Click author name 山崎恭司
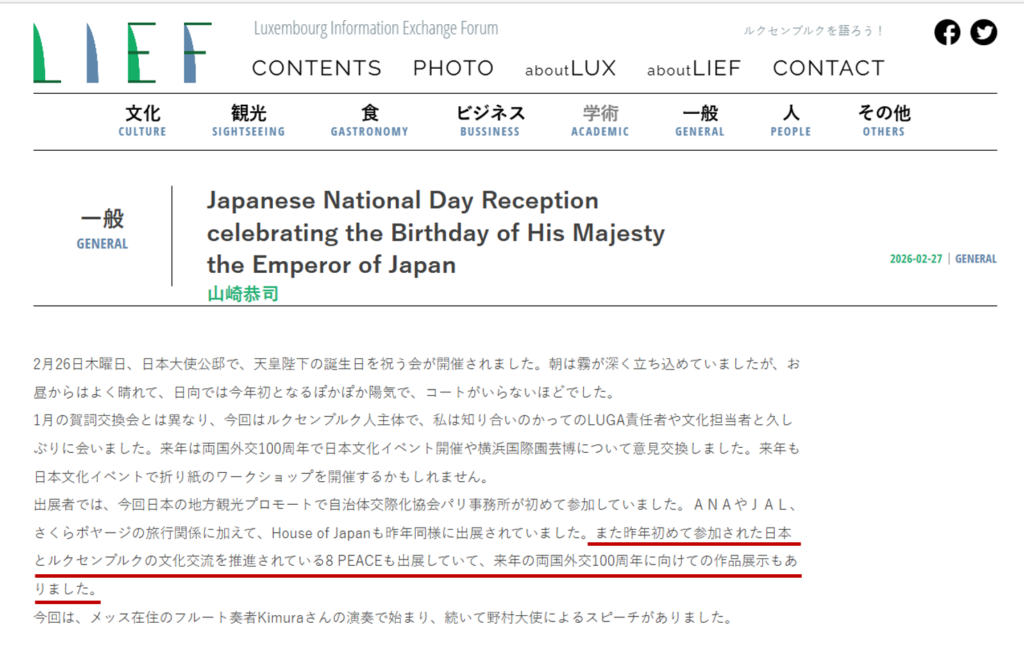1024x652 pixels. (x=242, y=294)
